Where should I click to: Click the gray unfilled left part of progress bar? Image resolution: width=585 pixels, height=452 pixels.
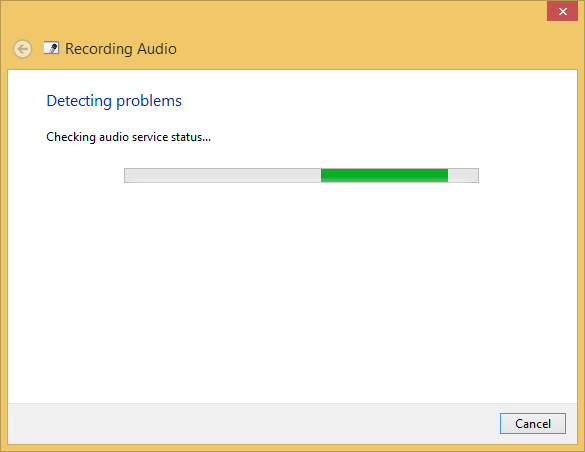223,175
